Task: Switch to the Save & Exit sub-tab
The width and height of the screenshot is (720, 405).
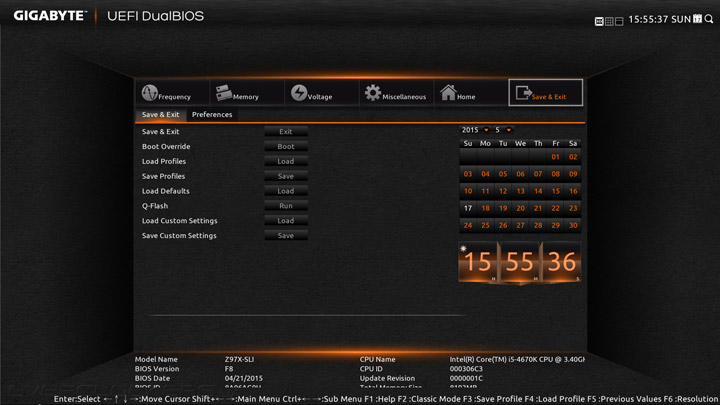Action: coord(160,115)
